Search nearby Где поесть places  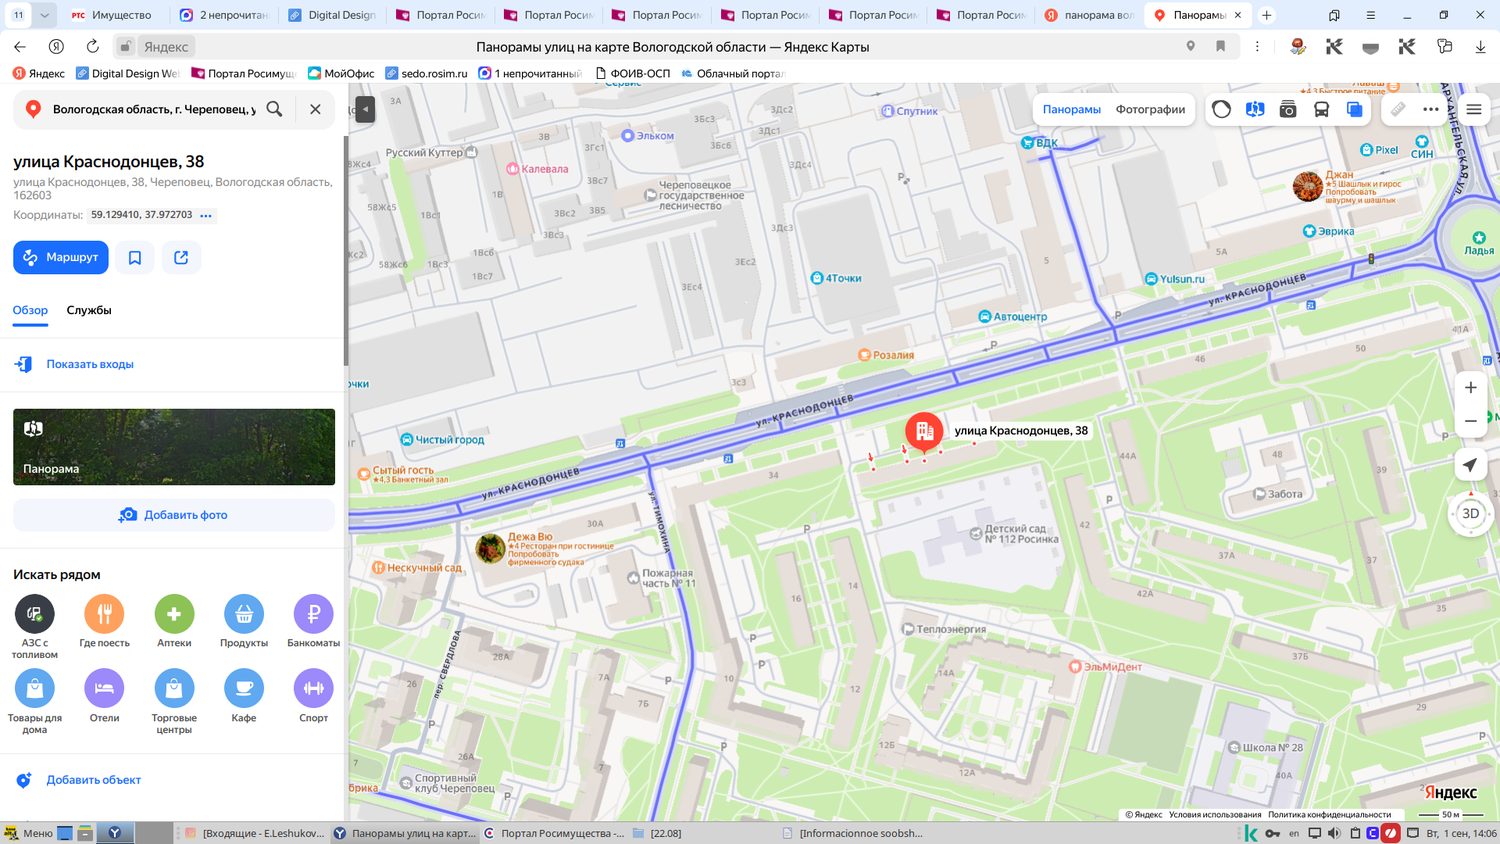click(104, 621)
